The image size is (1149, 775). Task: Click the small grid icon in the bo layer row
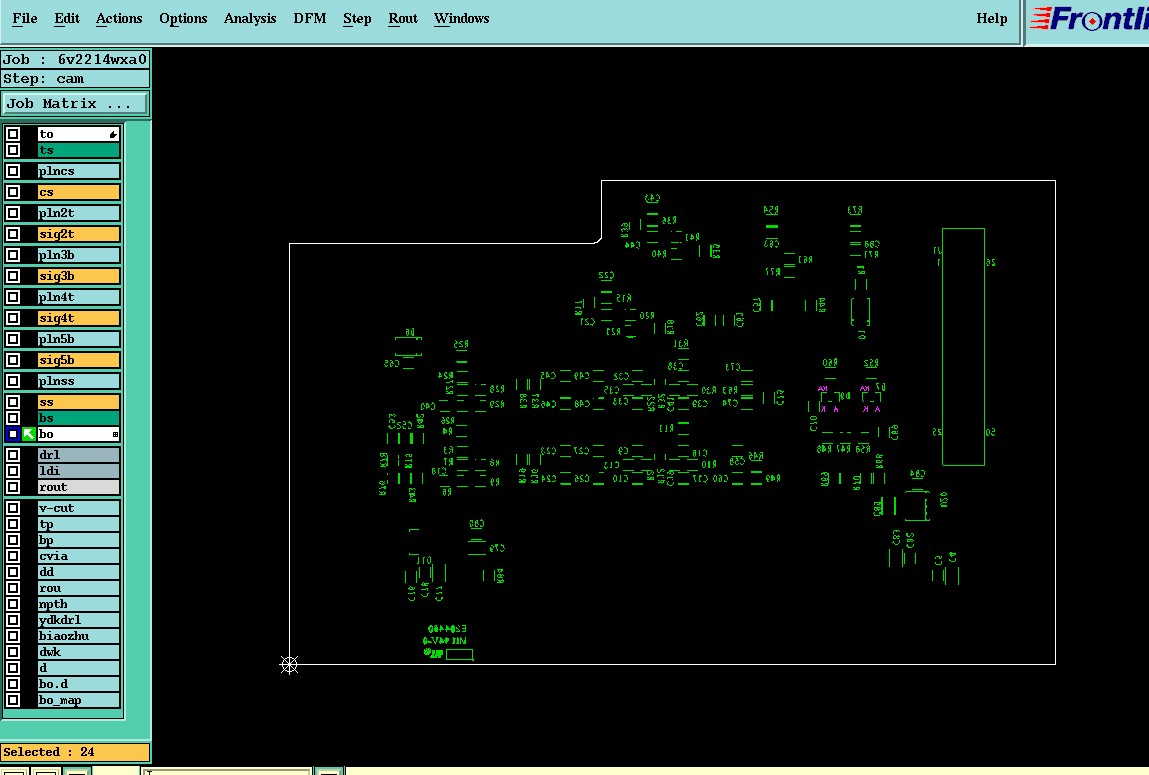(x=115, y=434)
